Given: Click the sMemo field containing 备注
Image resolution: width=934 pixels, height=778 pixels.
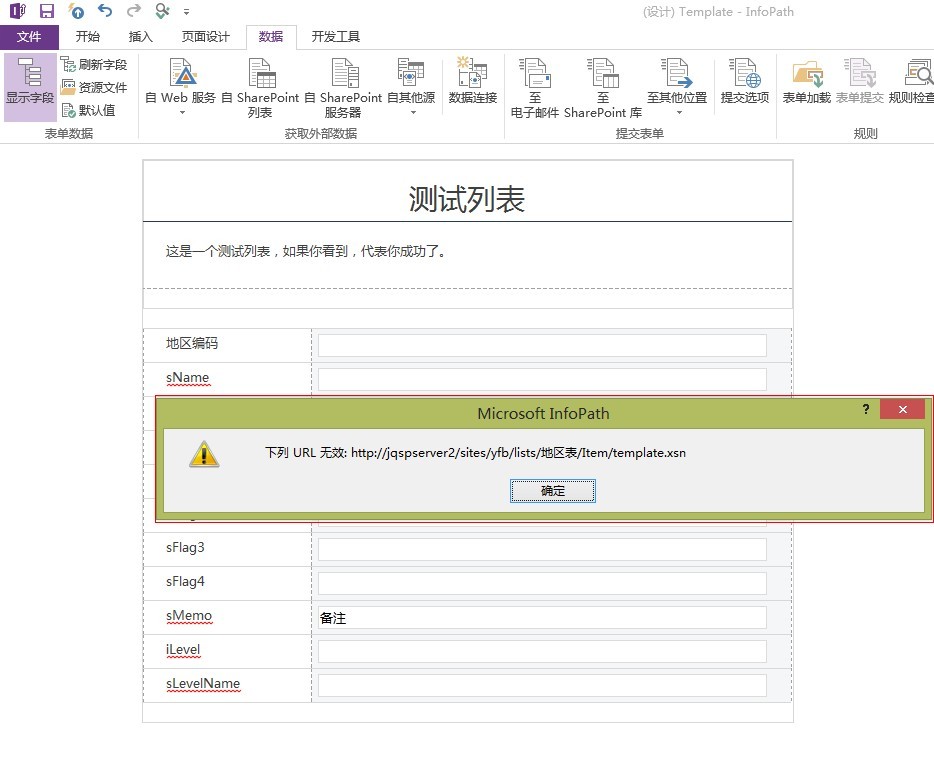Looking at the screenshot, I should (542, 618).
